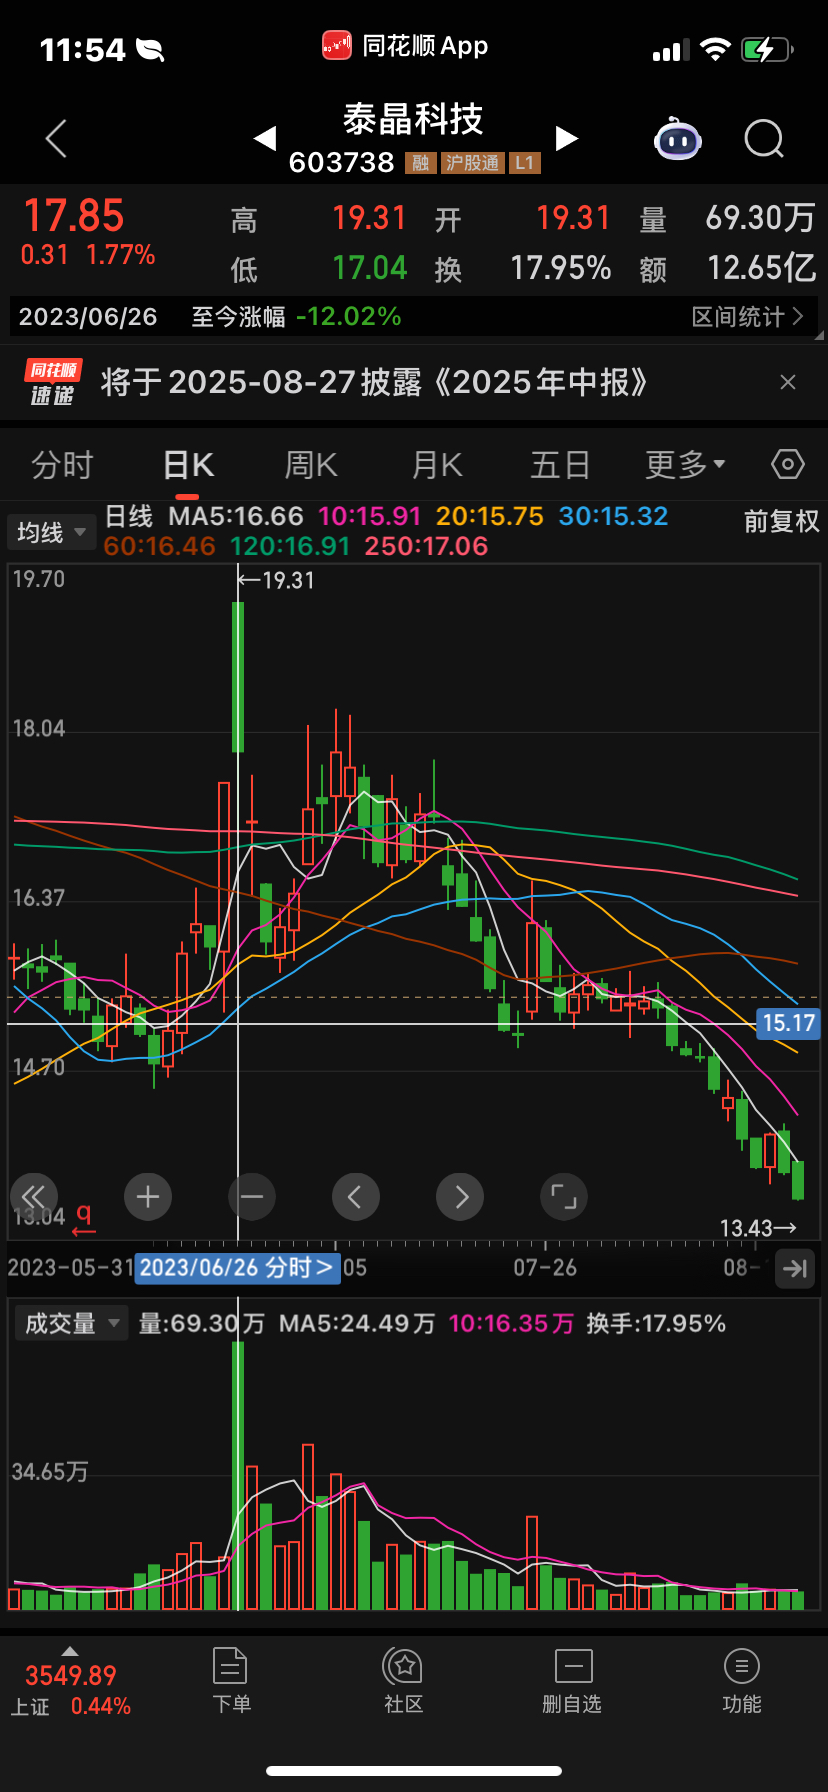
Task: Open chart settings hexagon icon
Action: pos(788,464)
